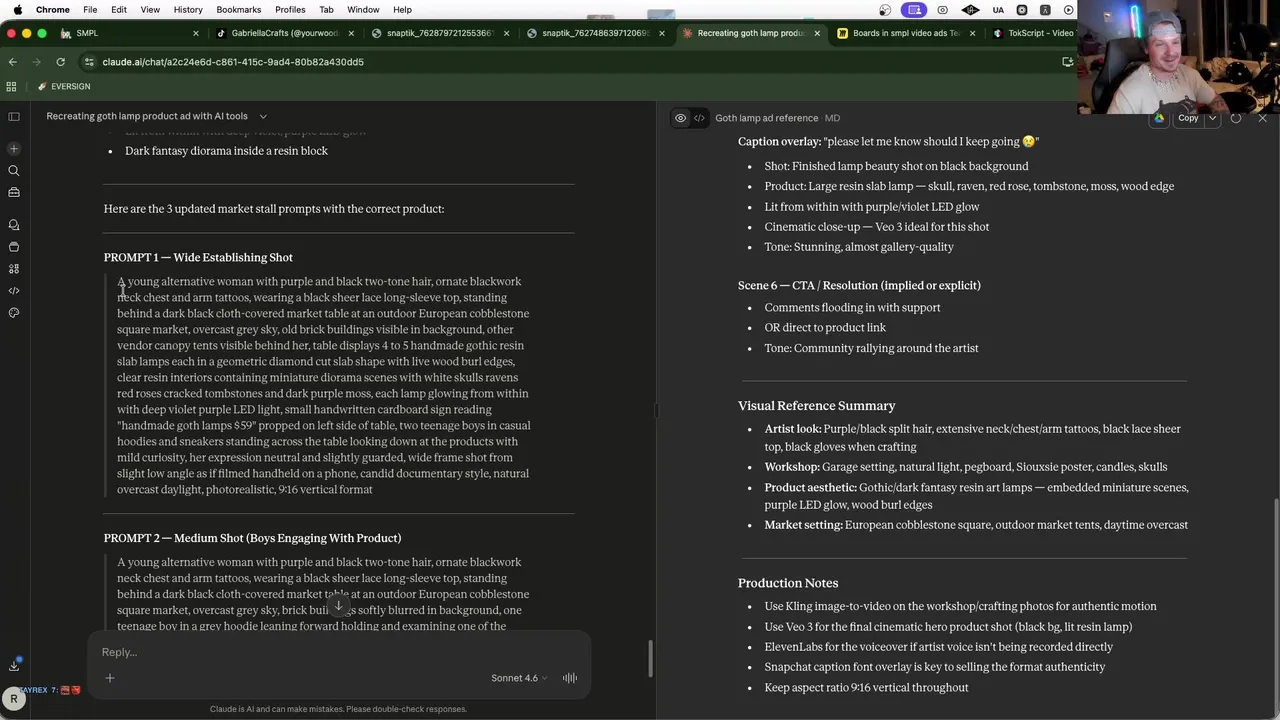Save the artifact to Google Drive
1280x720 pixels.
[x=1159, y=118]
